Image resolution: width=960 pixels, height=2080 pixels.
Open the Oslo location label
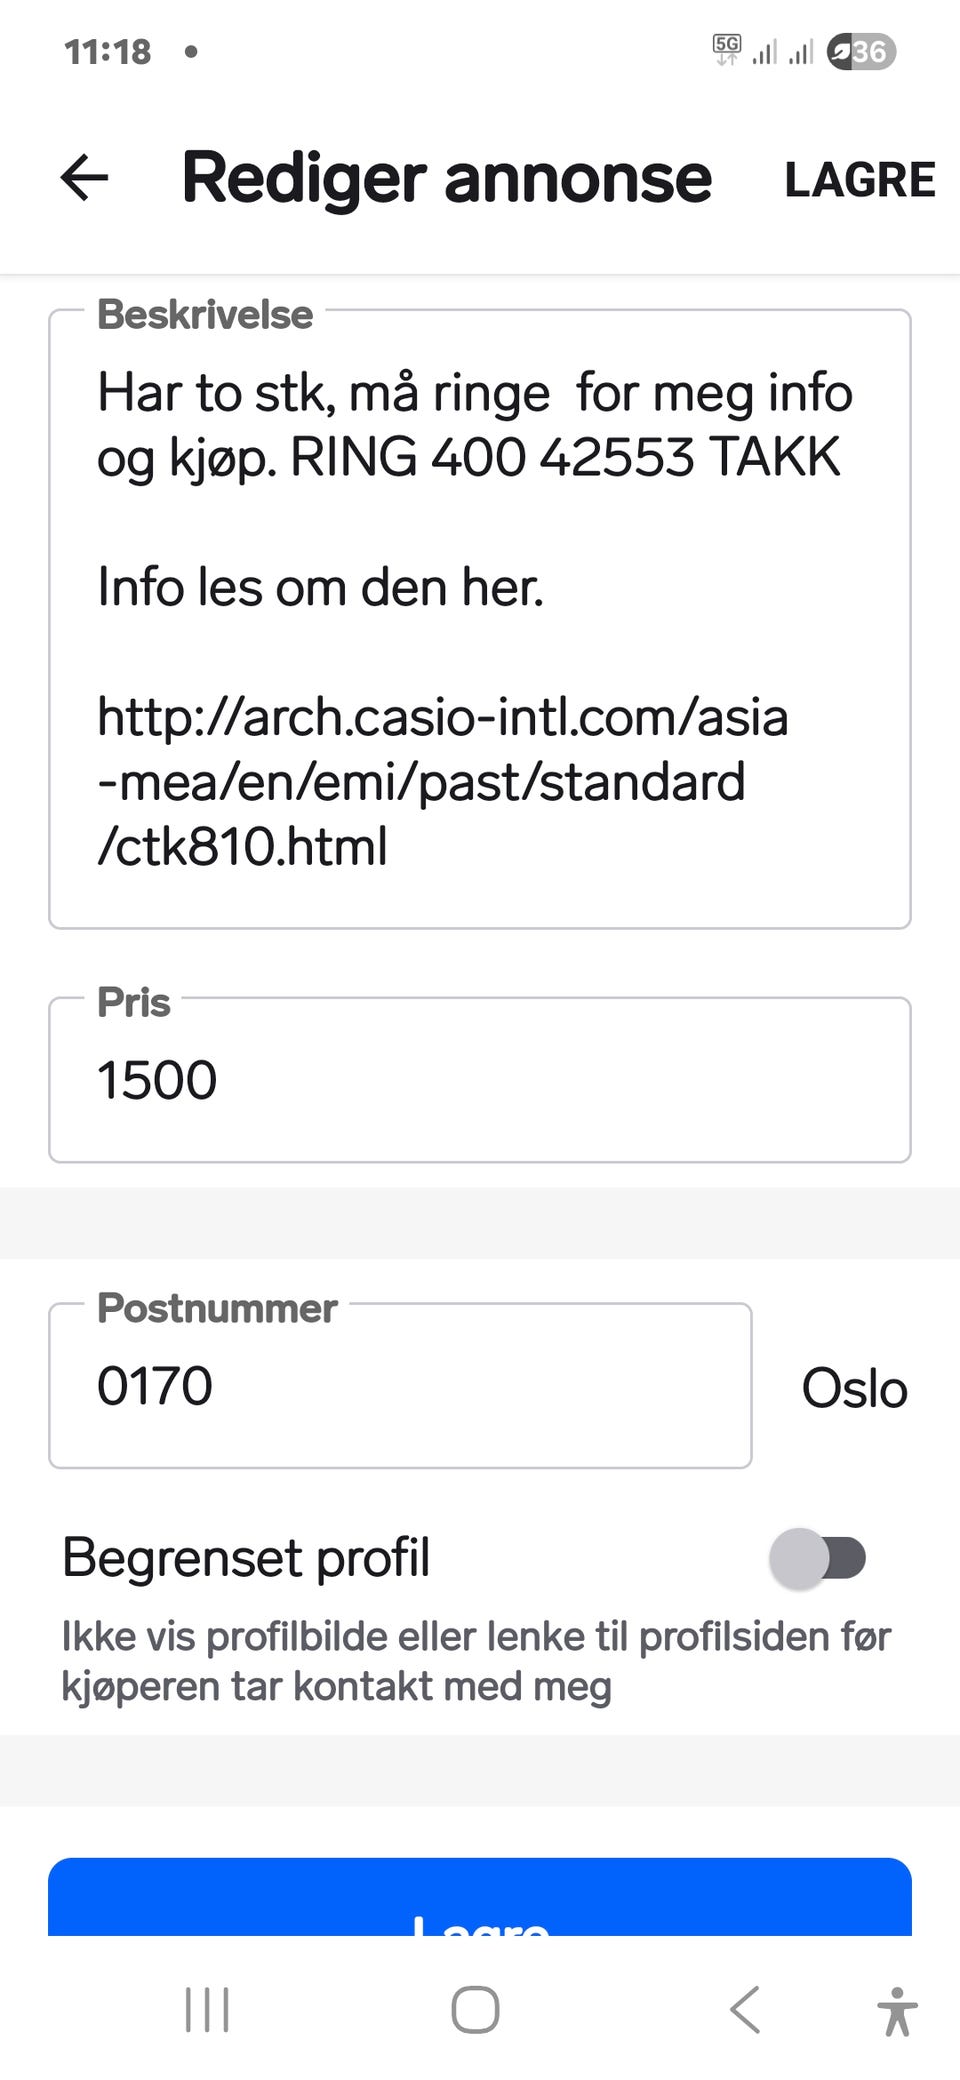point(854,1387)
